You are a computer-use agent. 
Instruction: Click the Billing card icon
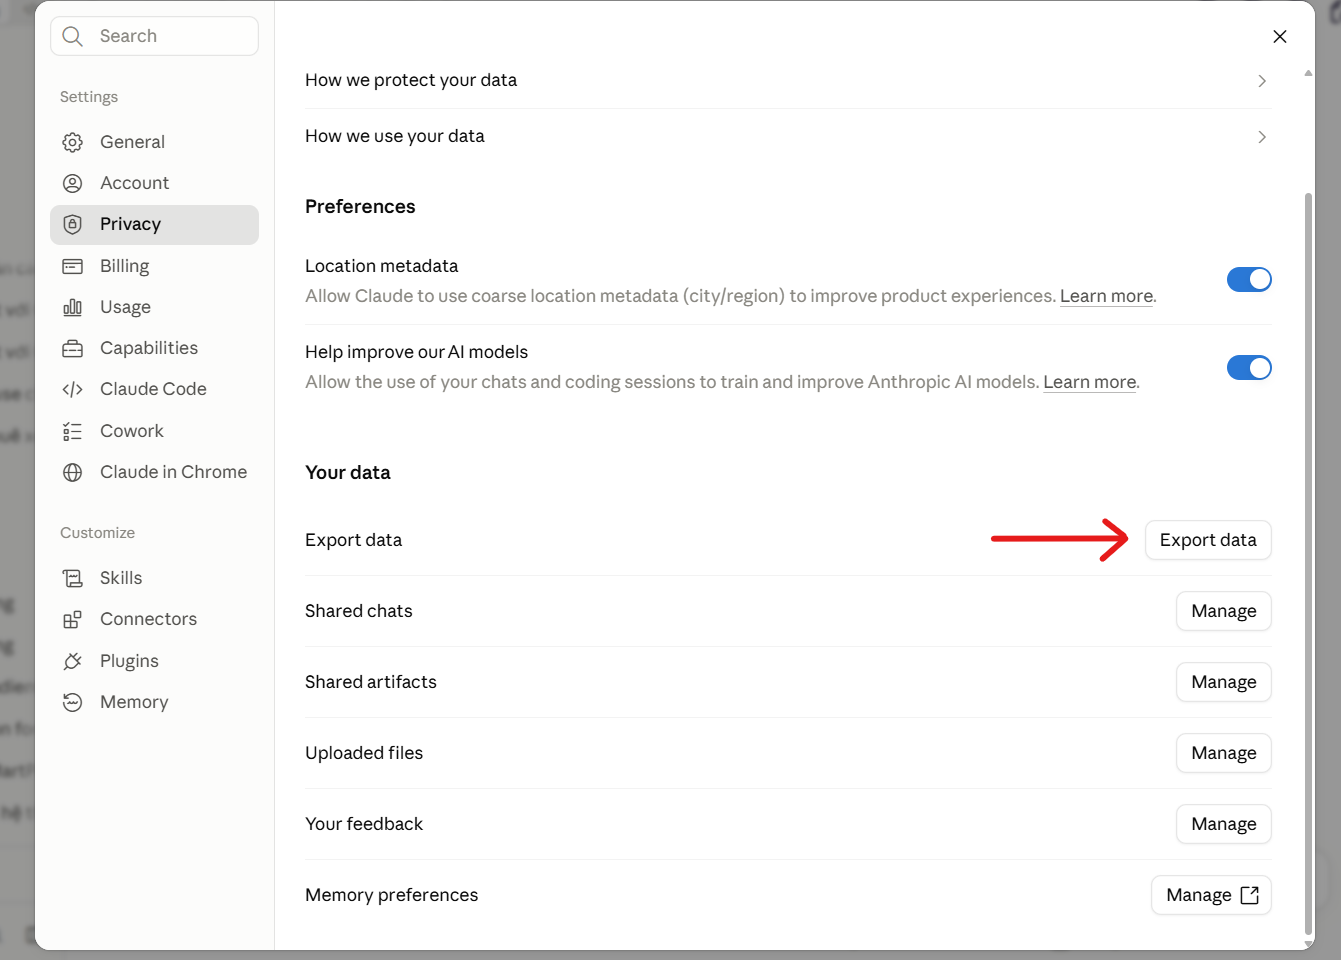tap(73, 266)
